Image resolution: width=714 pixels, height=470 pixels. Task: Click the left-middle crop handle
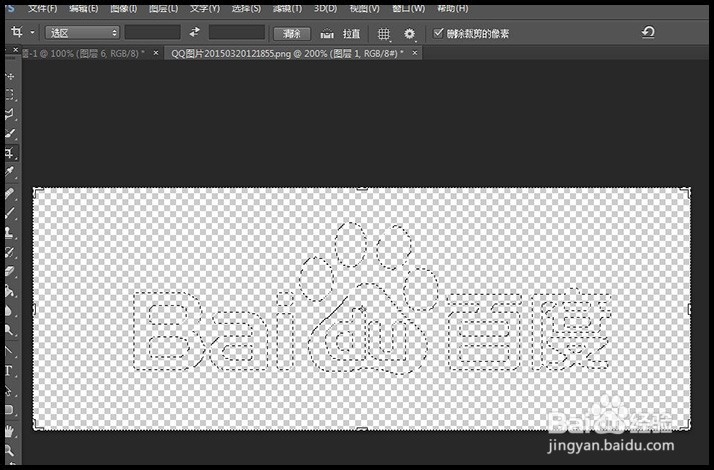point(34,309)
